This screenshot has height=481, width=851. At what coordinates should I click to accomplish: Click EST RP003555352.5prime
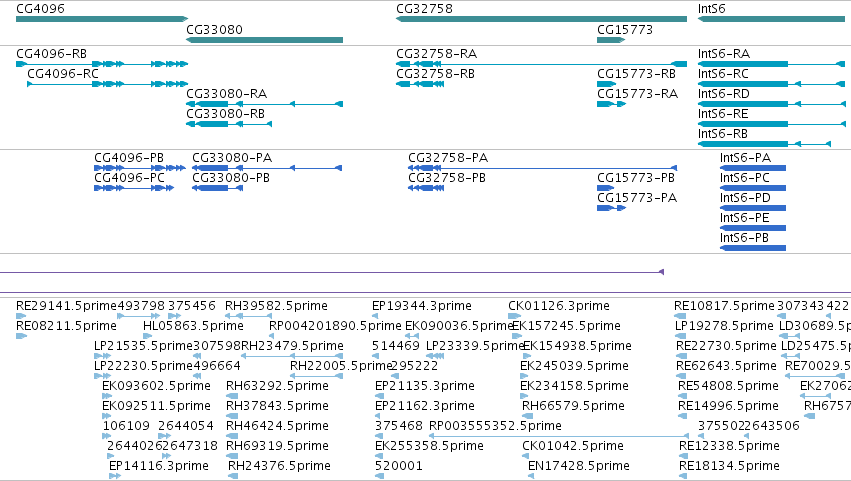click(559, 436)
